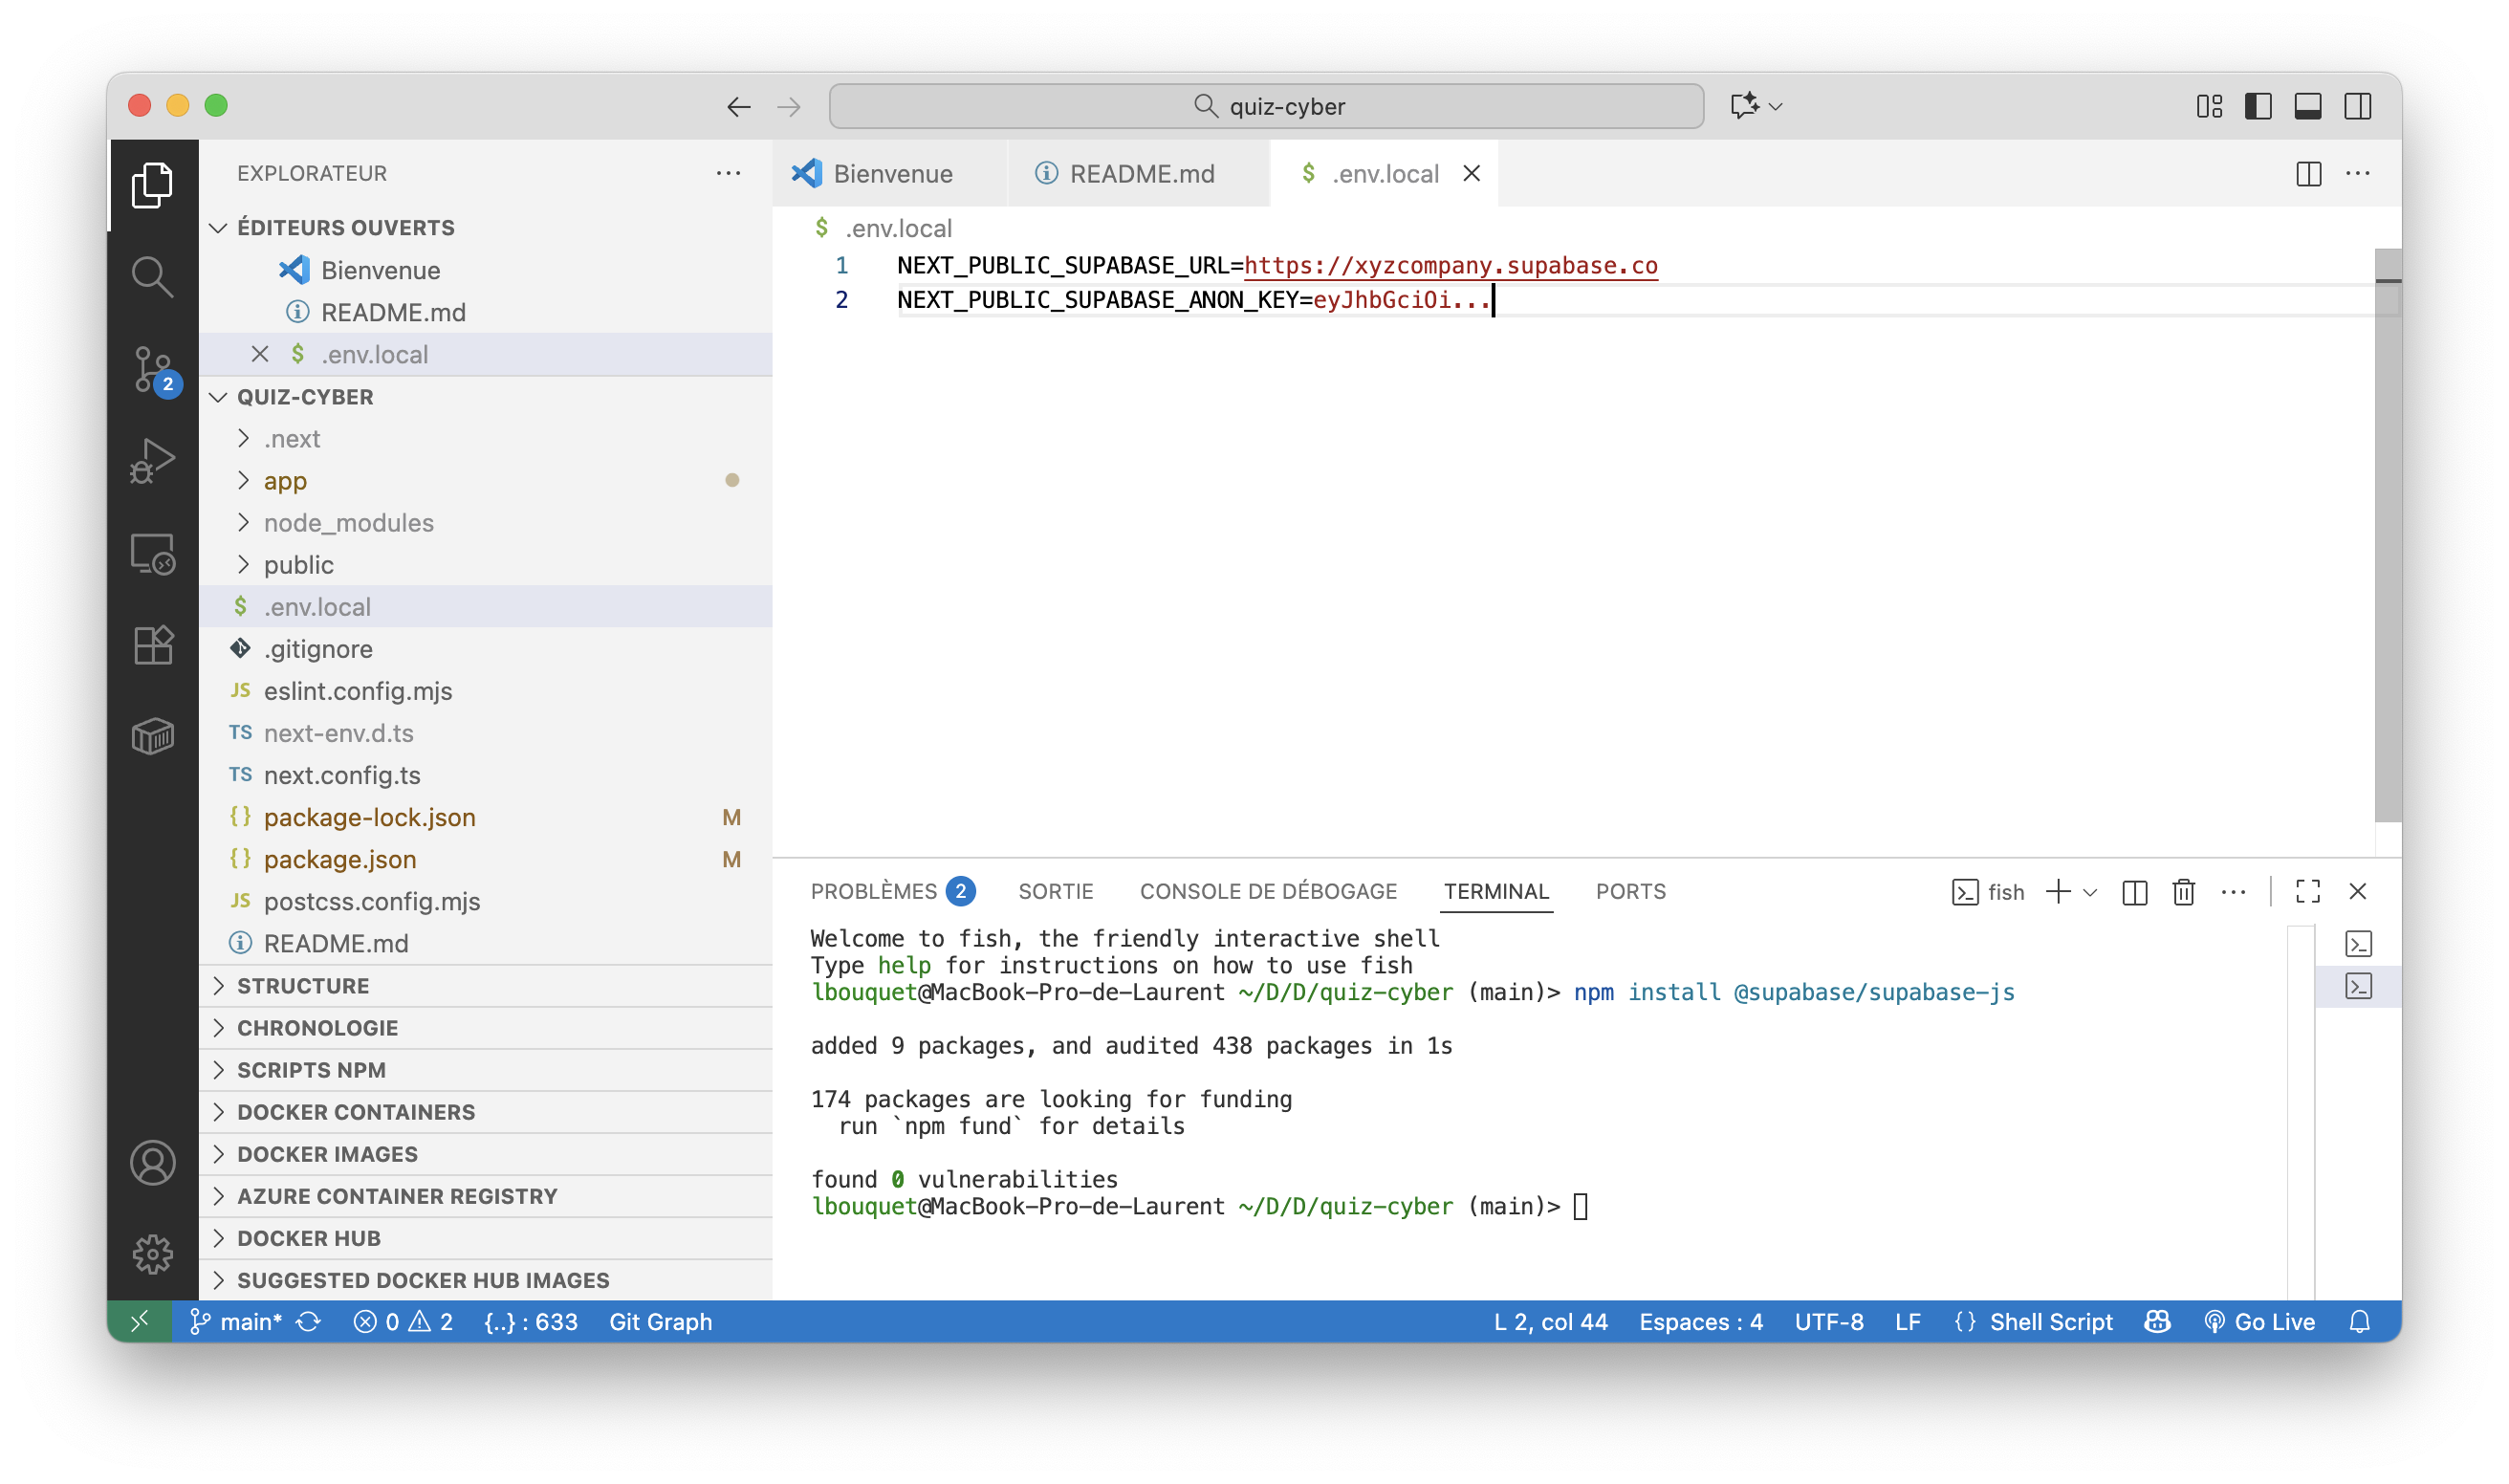Screen dimensions: 2509x1484
Task: Open Remote Explorer in activity bar
Action: click(152, 553)
